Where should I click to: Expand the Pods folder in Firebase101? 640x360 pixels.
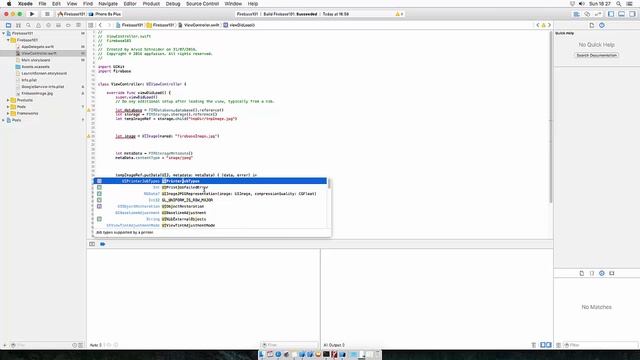tap(8, 107)
